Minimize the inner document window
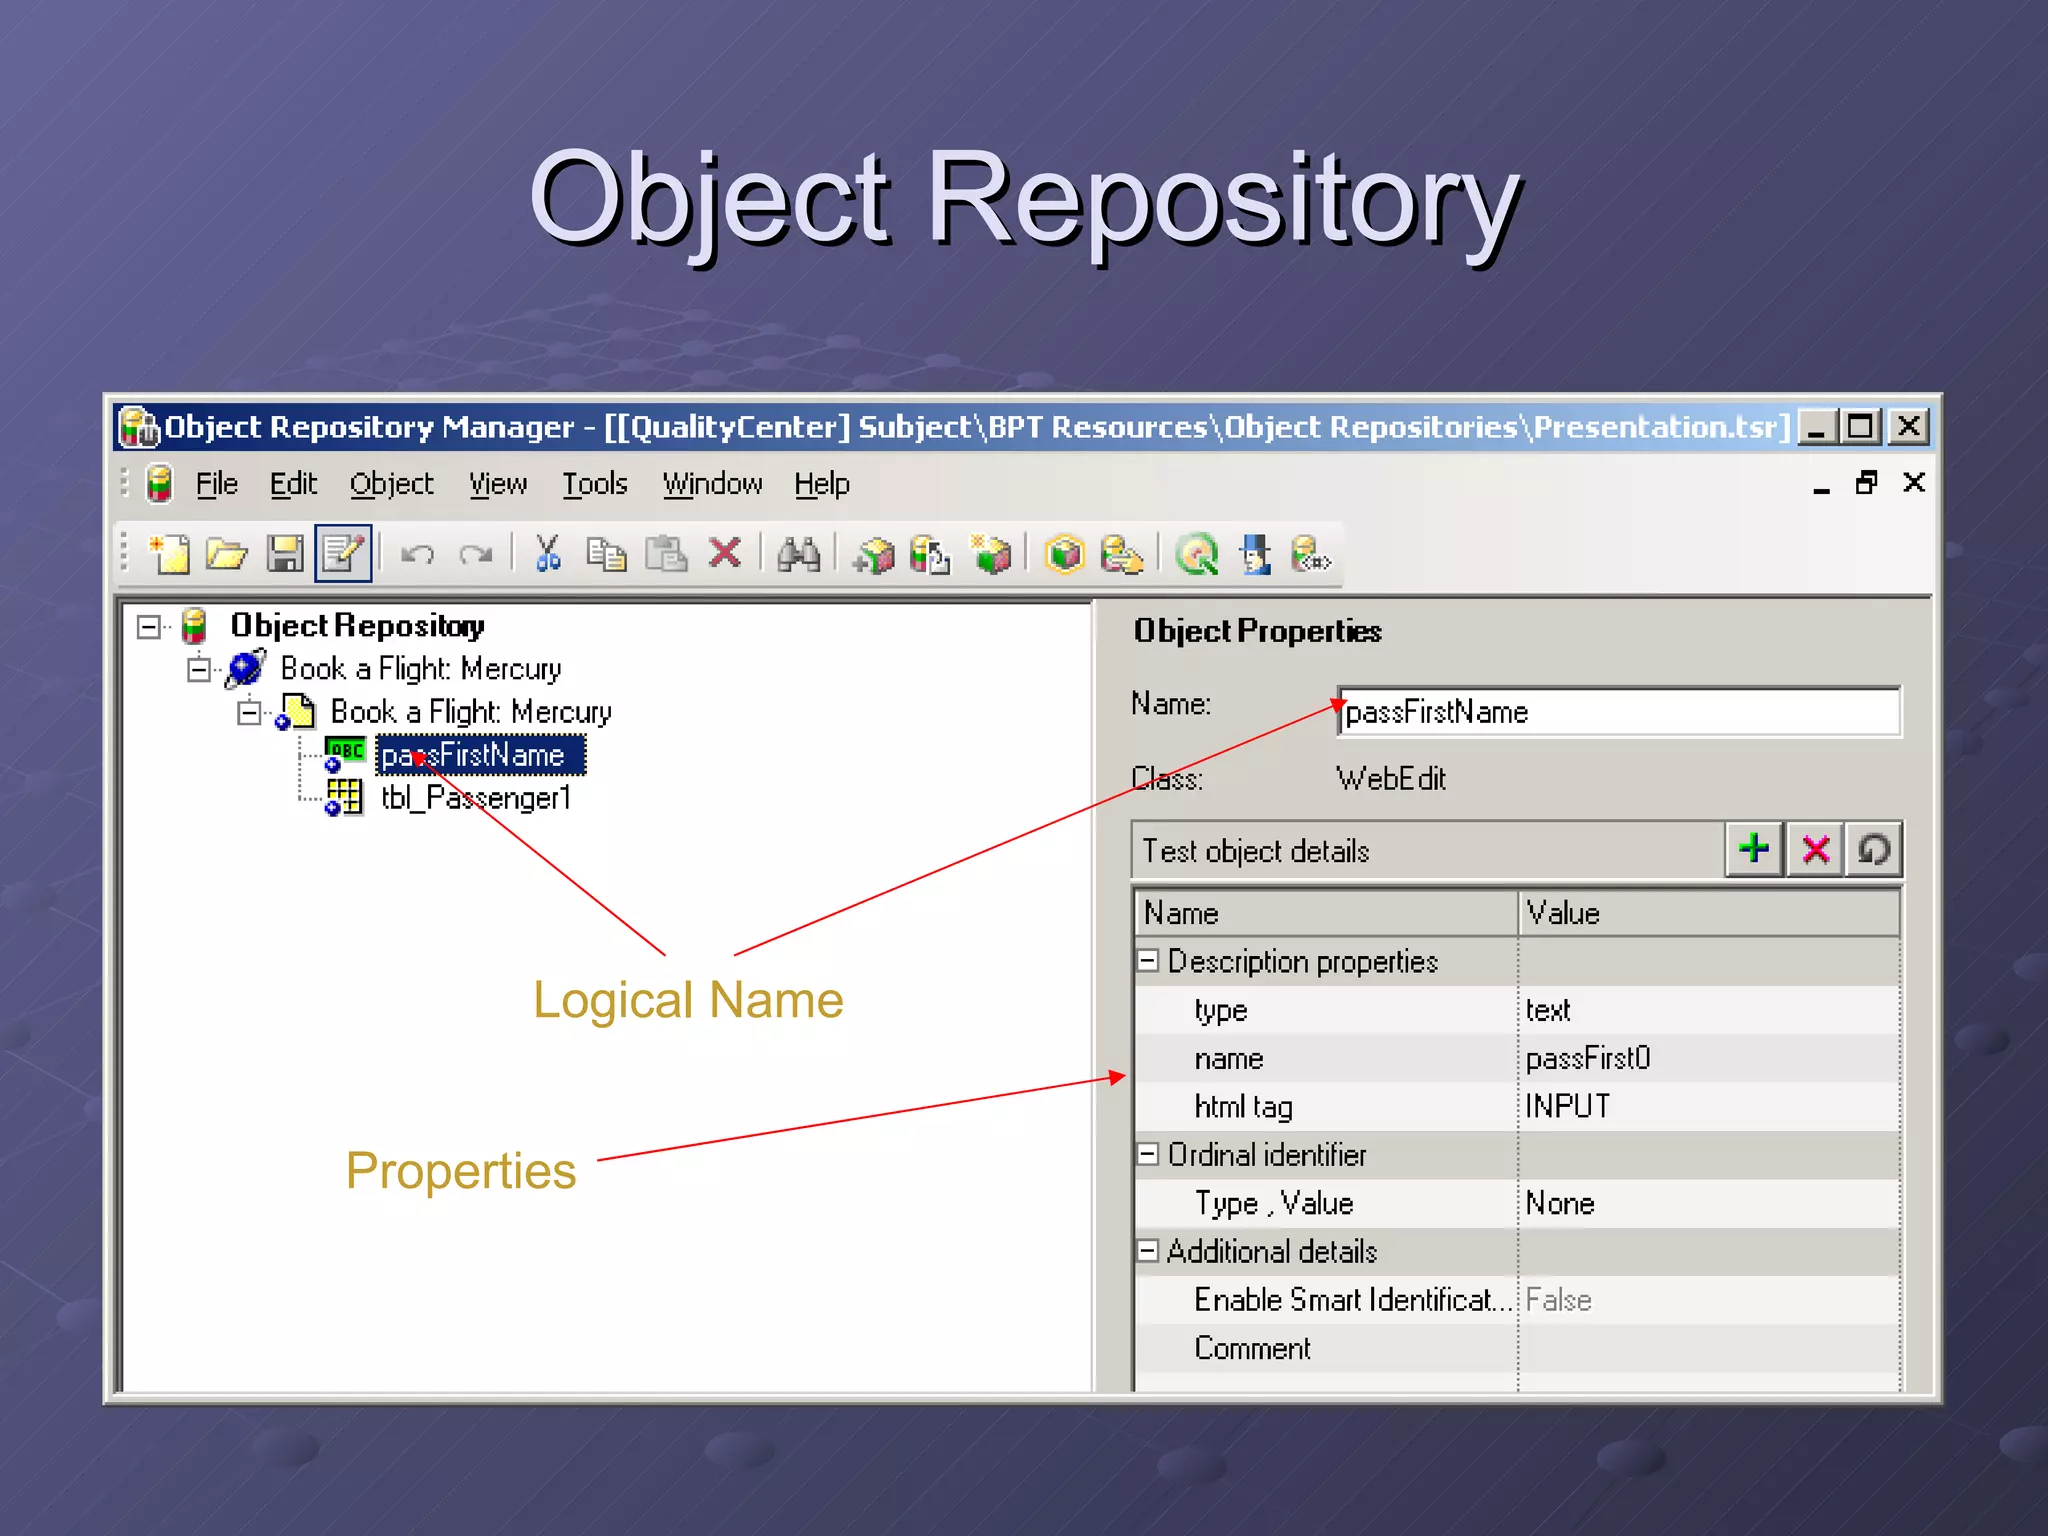Viewport: 2048px width, 1536px height. click(1821, 488)
